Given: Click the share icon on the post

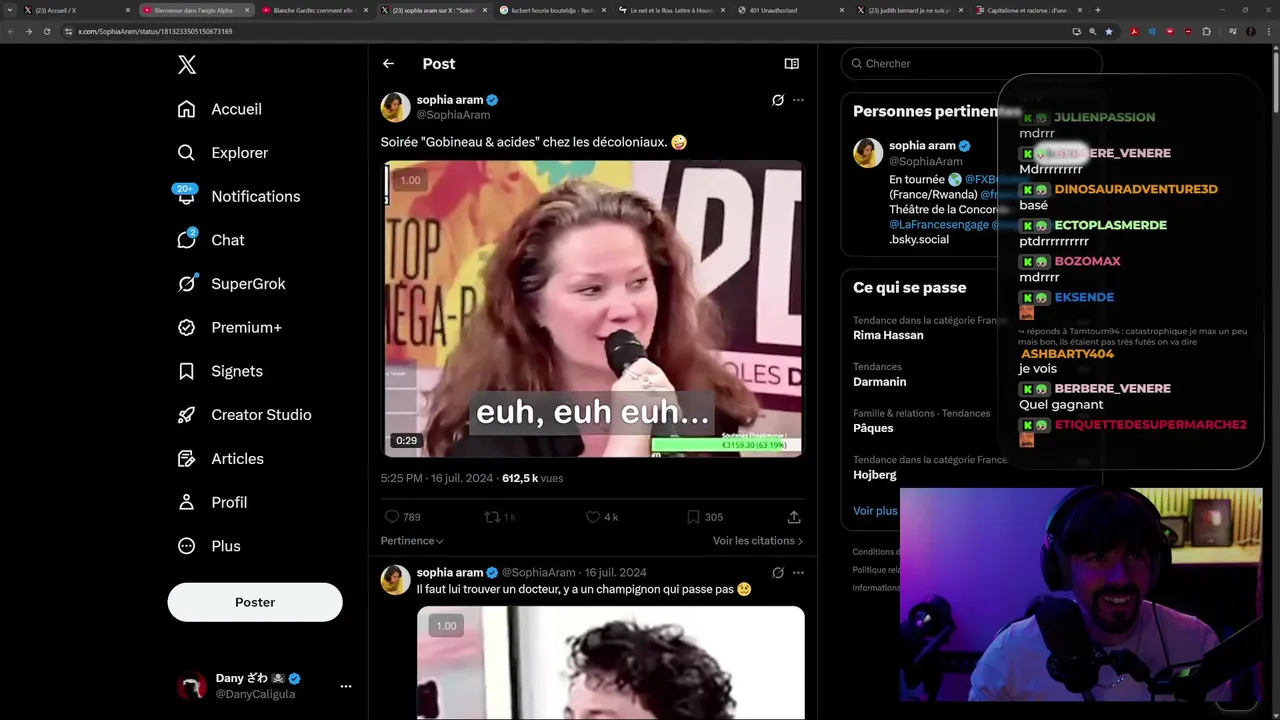Looking at the screenshot, I should [794, 517].
